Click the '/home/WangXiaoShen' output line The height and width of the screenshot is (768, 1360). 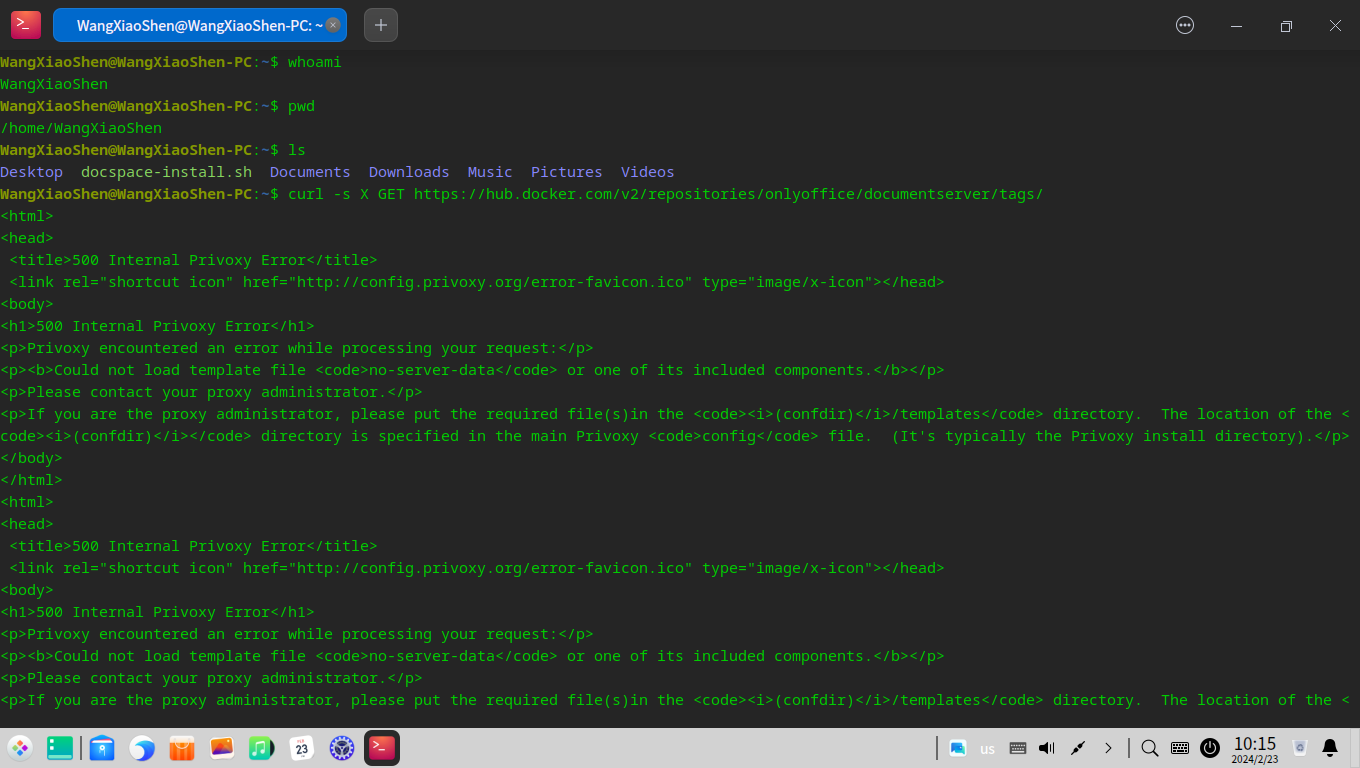[x=81, y=128]
